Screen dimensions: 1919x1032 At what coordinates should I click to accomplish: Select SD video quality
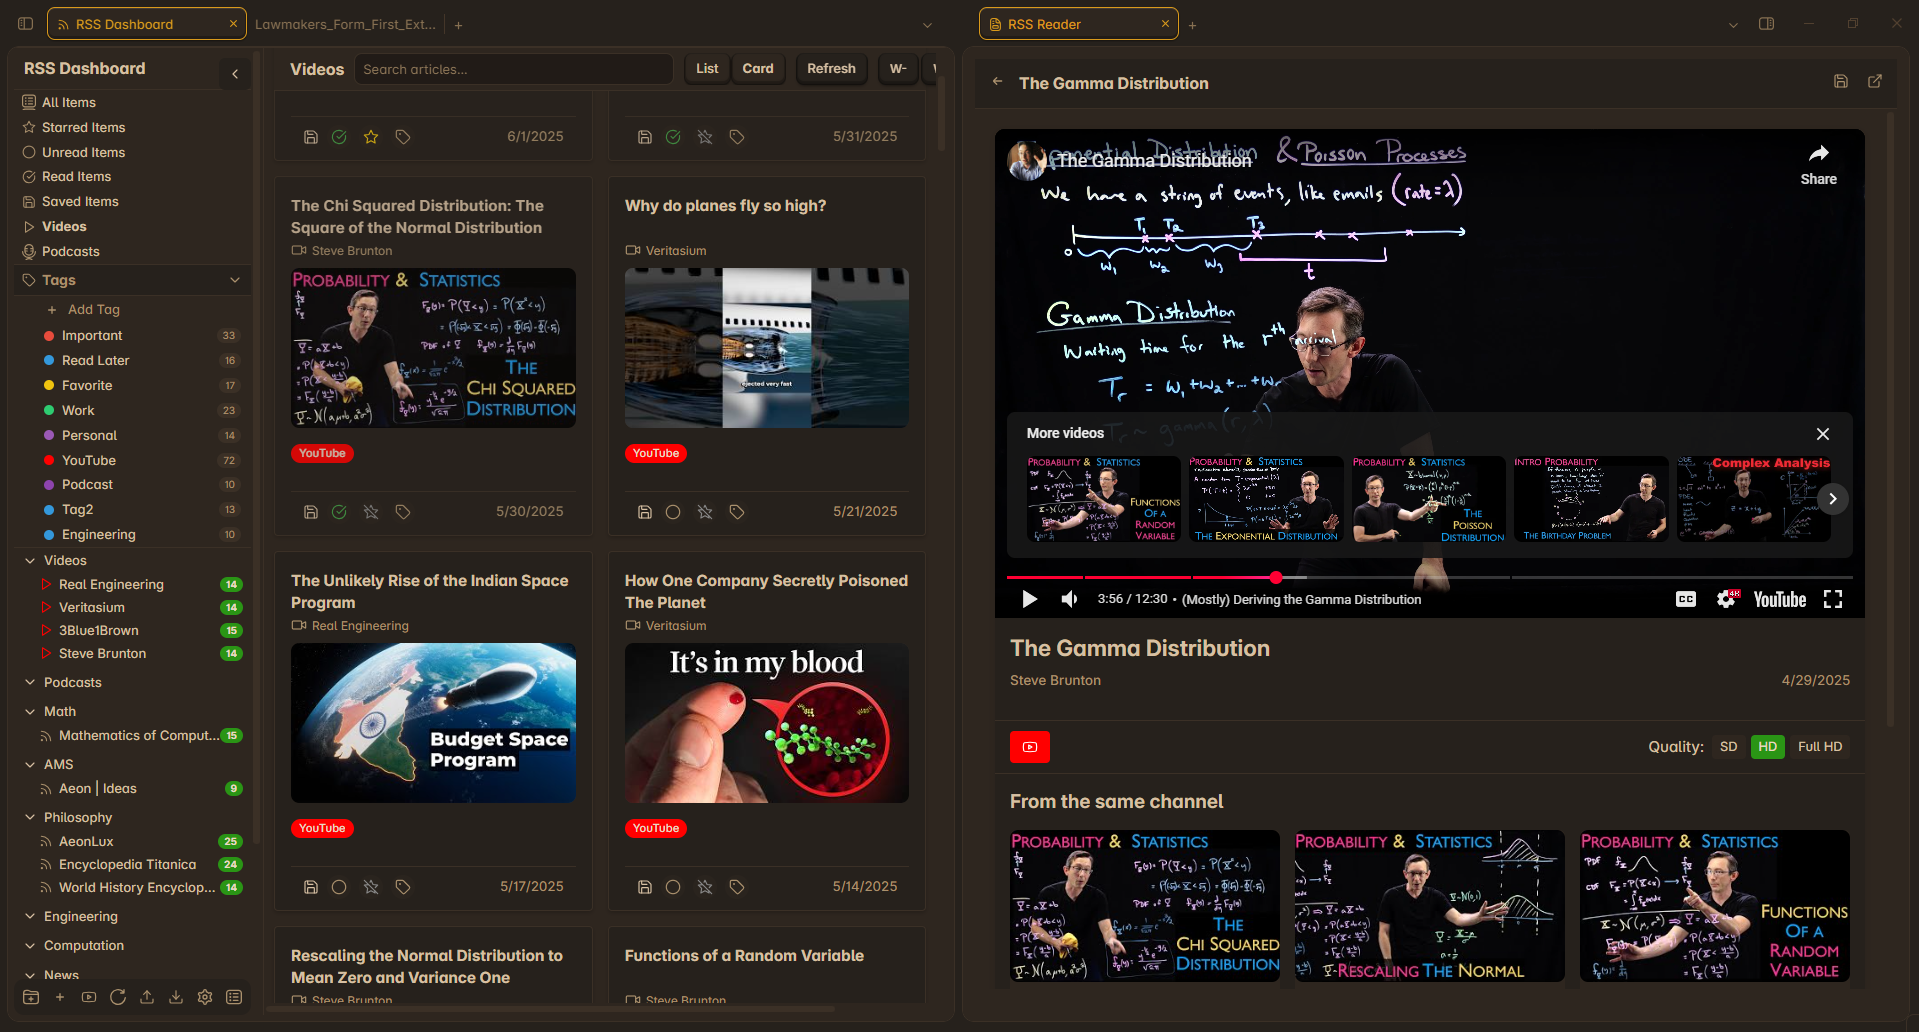point(1728,747)
